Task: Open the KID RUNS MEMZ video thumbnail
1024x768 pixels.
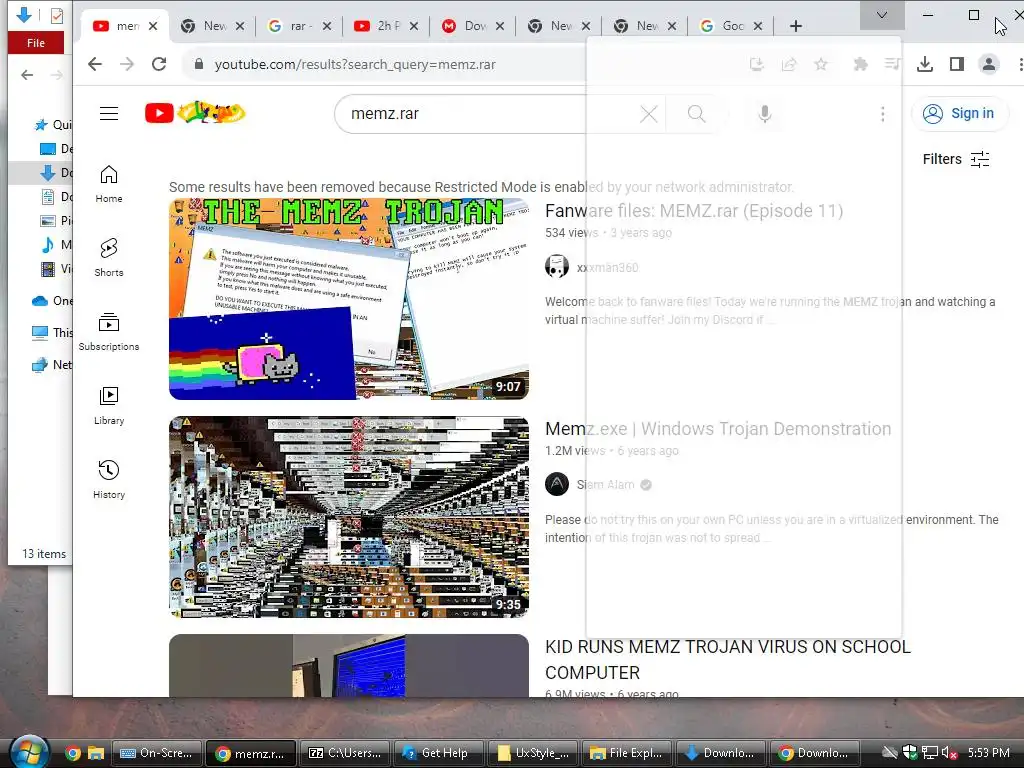Action: (x=349, y=665)
